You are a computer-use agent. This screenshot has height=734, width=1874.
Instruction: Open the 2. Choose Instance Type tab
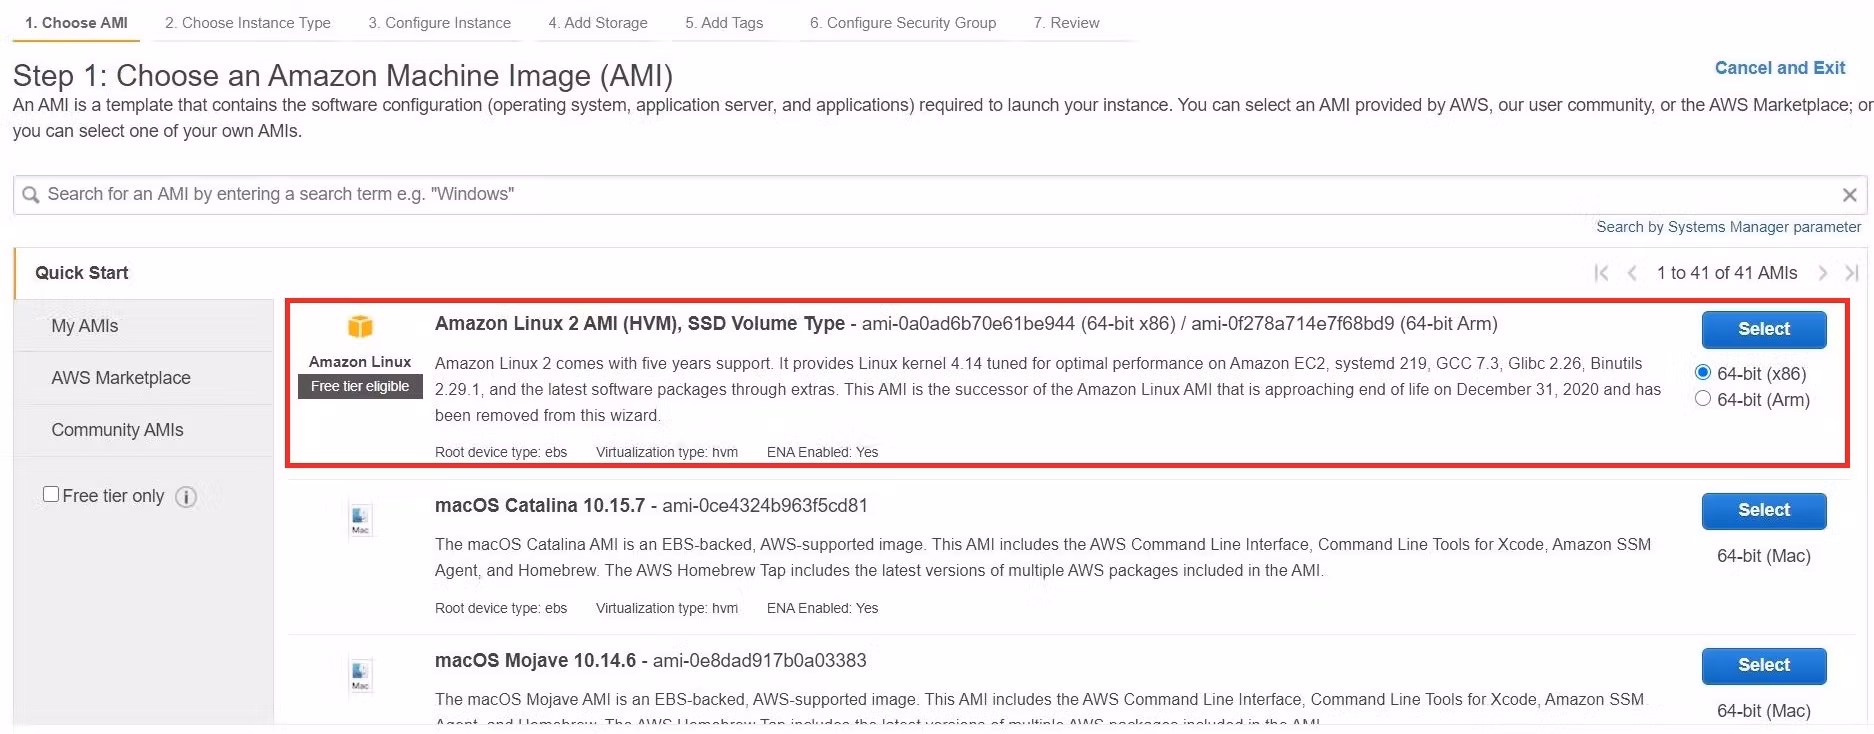coord(248,23)
